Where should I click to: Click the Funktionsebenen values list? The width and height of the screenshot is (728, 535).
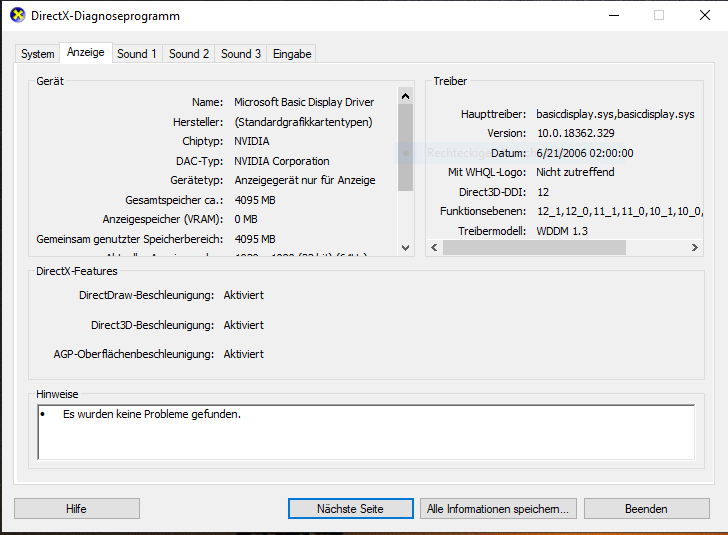[620, 211]
